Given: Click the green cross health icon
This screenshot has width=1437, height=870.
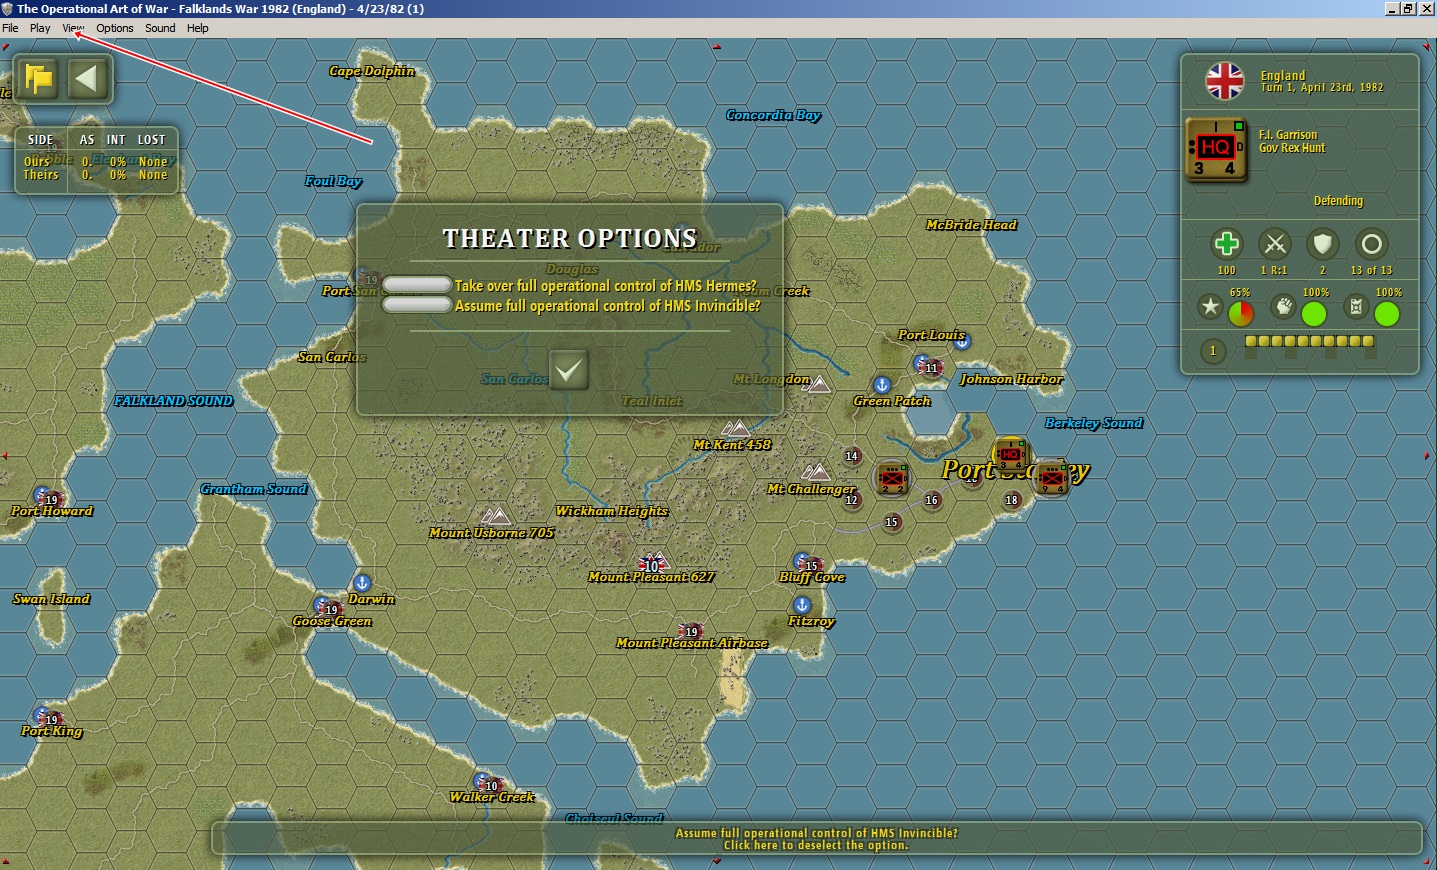Looking at the screenshot, I should (x=1227, y=243).
